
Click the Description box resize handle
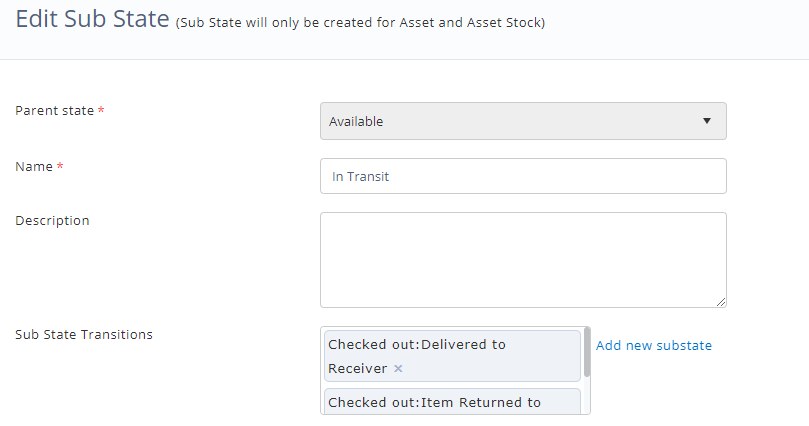[720, 301]
